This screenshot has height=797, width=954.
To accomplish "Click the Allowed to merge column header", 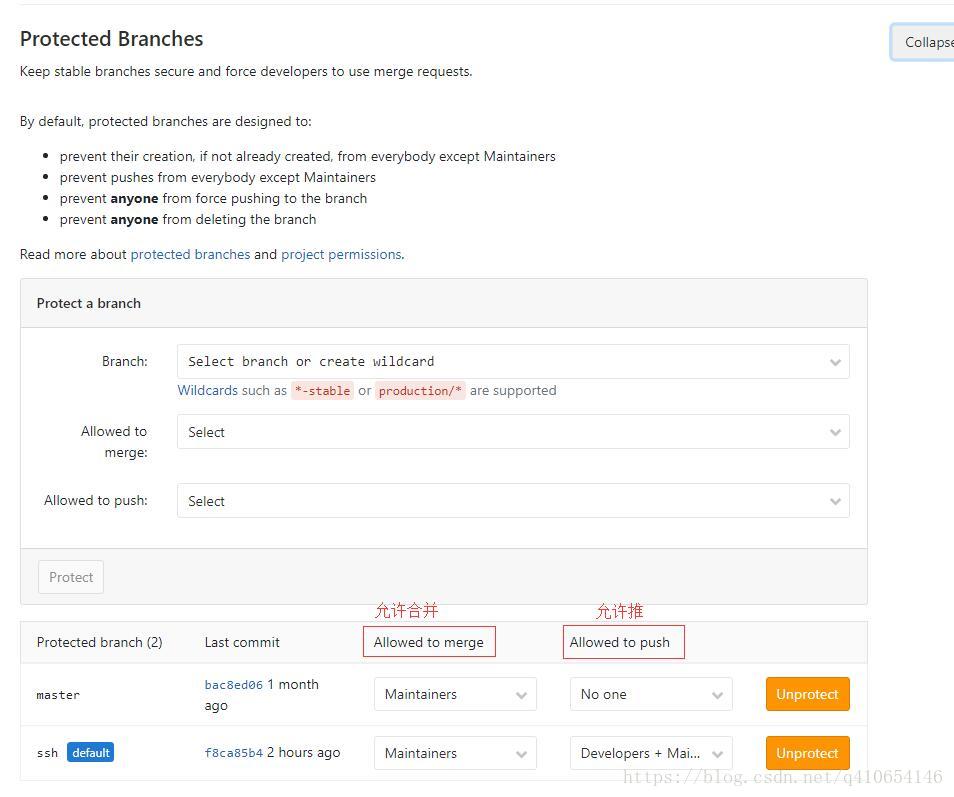I will pyautogui.click(x=428, y=642).
